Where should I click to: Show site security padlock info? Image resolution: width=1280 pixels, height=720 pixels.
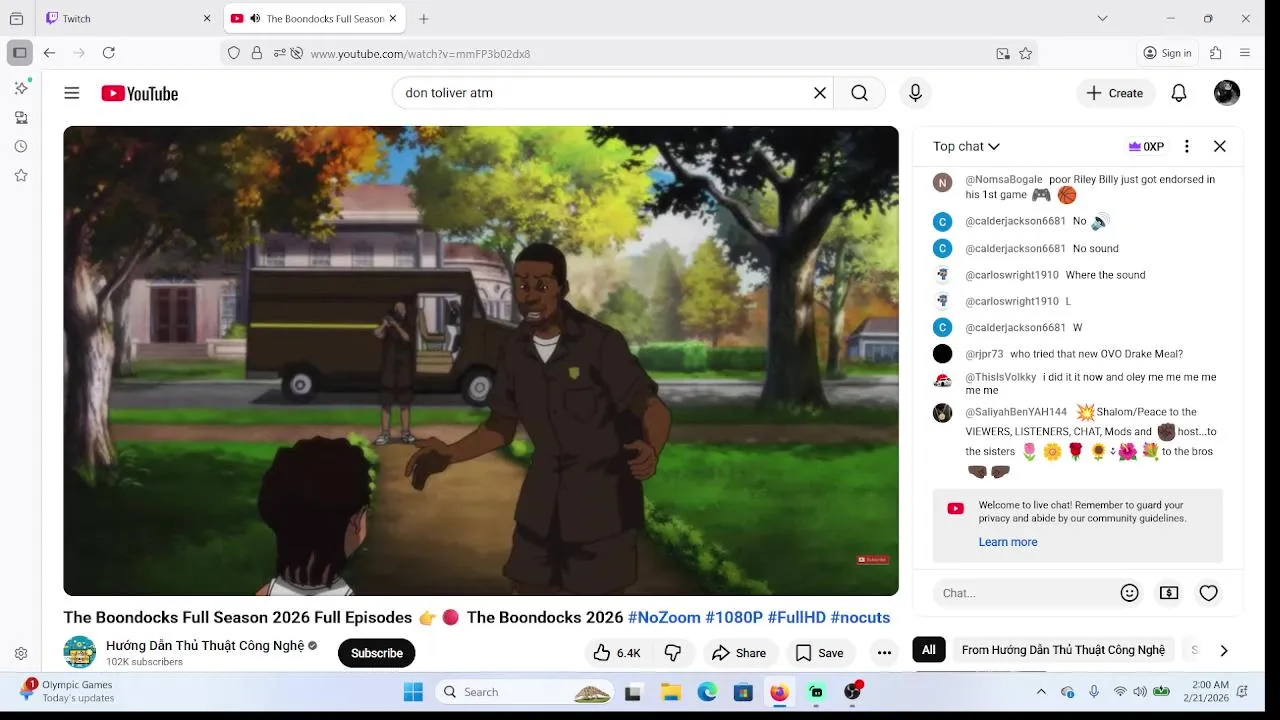point(257,54)
